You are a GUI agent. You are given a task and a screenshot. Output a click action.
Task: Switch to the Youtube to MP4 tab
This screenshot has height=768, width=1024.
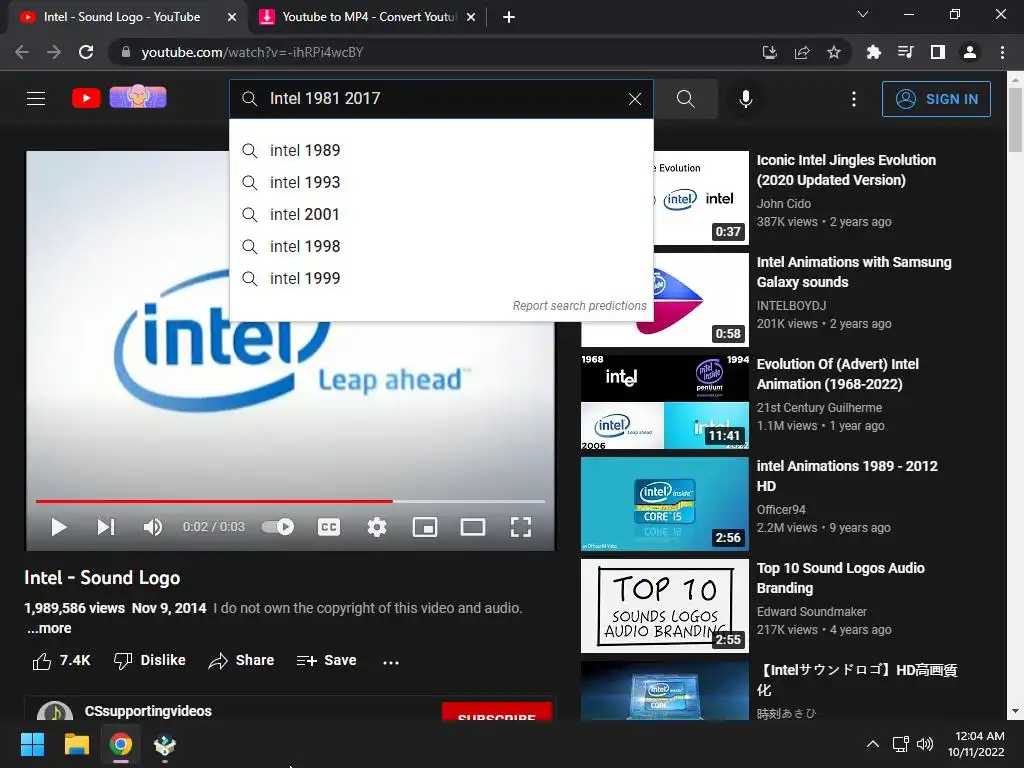(369, 17)
